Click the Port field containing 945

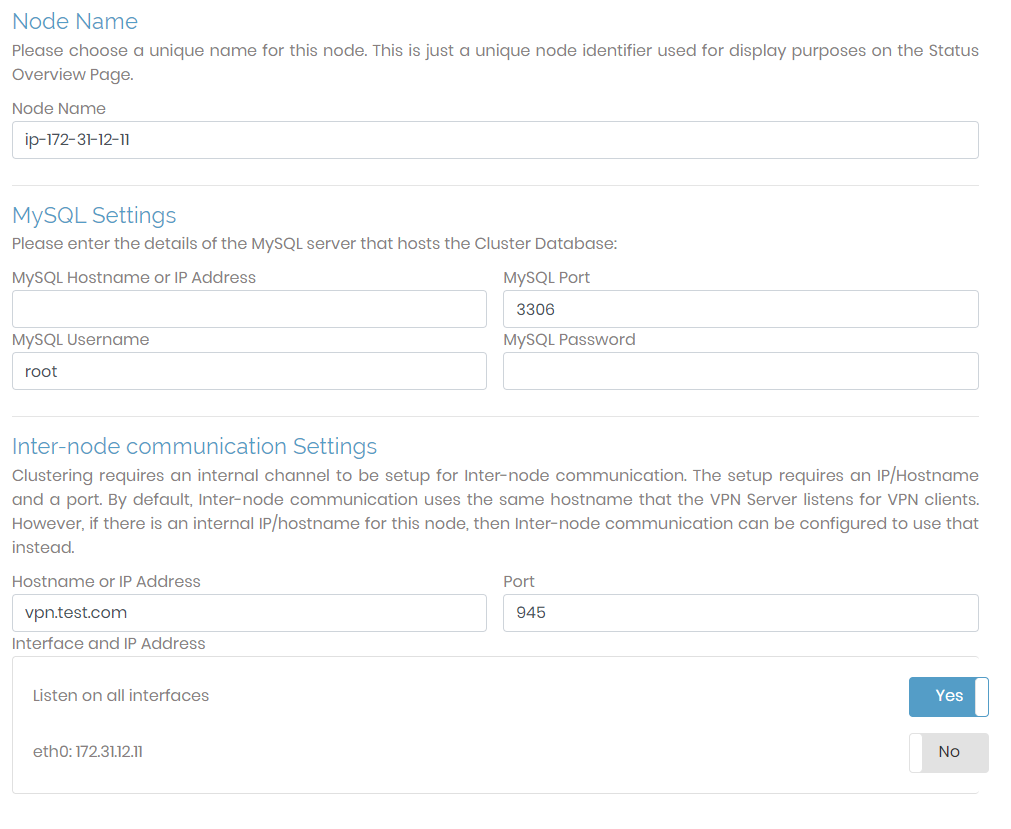tap(739, 612)
